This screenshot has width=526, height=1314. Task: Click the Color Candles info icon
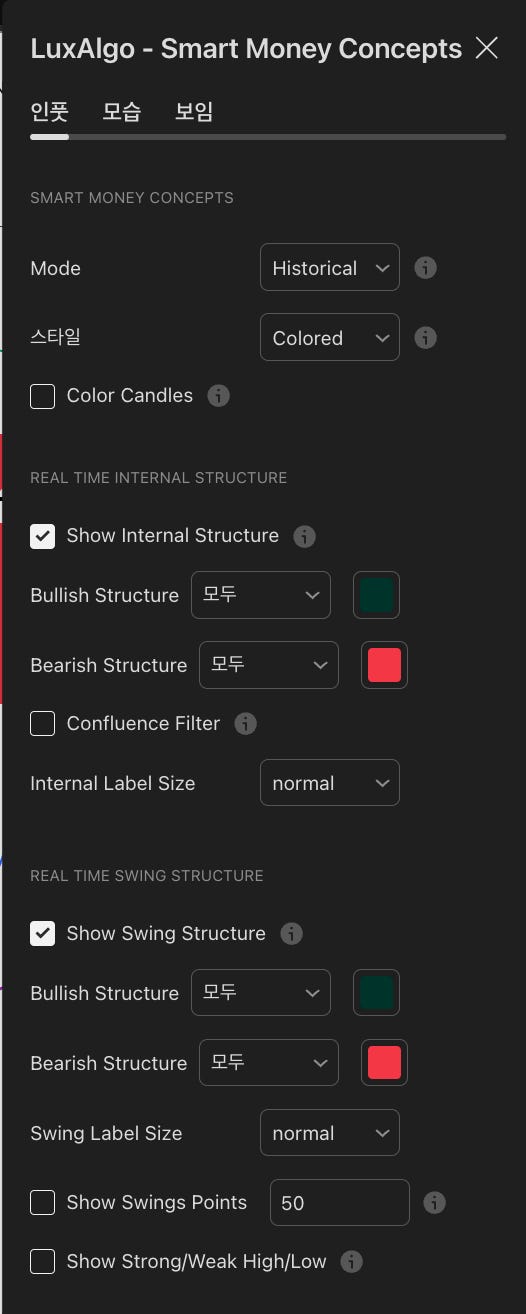pos(218,396)
